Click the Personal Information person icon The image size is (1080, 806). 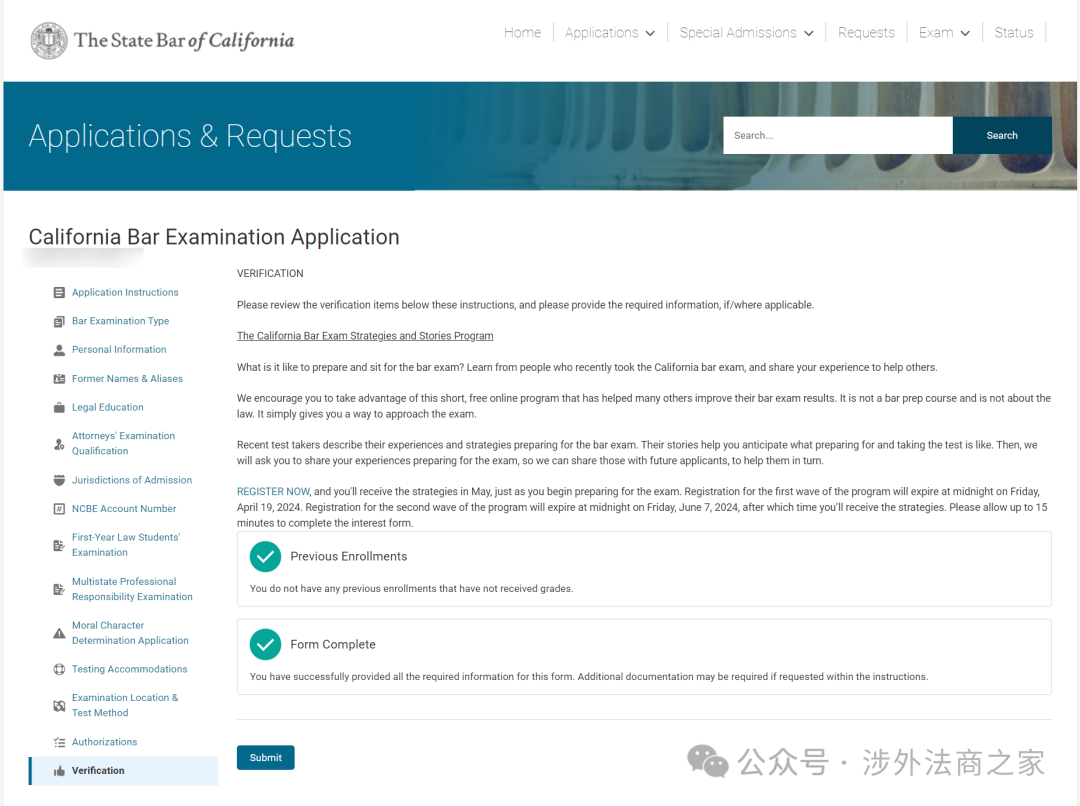(x=59, y=350)
